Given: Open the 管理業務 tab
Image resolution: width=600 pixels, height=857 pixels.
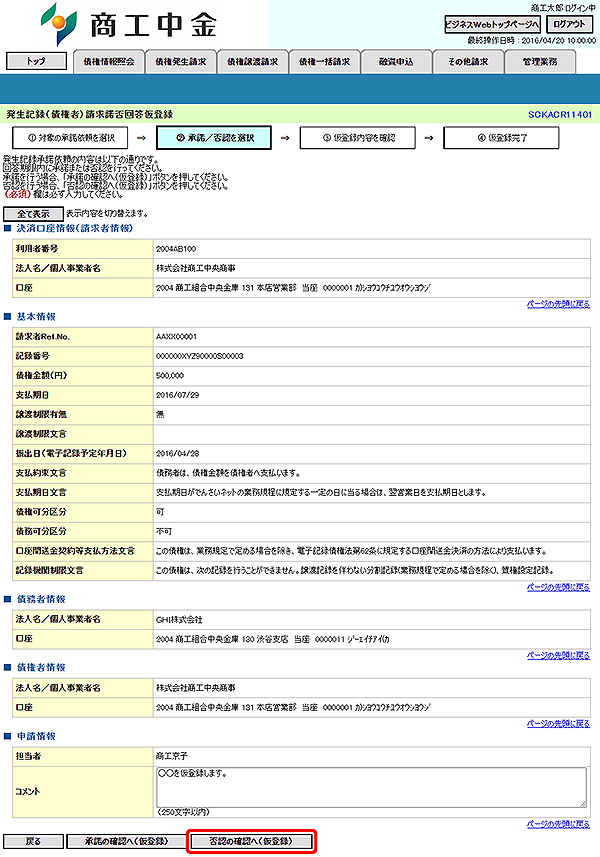Looking at the screenshot, I should 540,61.
